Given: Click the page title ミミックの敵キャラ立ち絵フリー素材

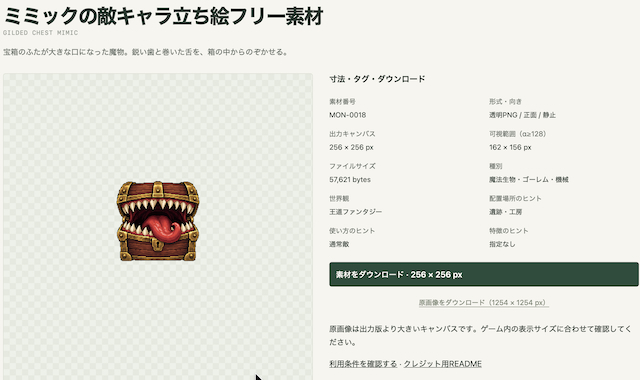Looking at the screenshot, I should [x=163, y=16].
